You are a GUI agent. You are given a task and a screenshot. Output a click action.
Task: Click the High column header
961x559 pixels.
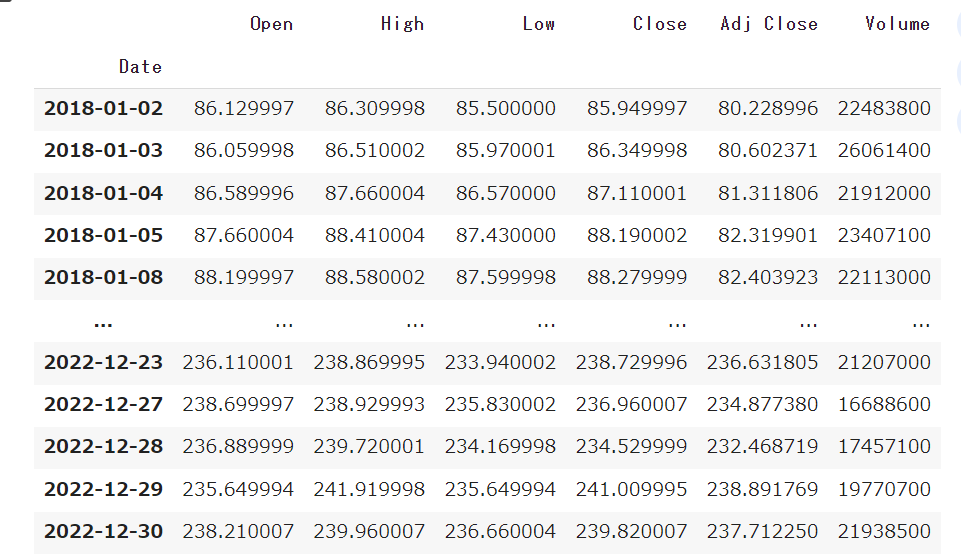click(403, 24)
